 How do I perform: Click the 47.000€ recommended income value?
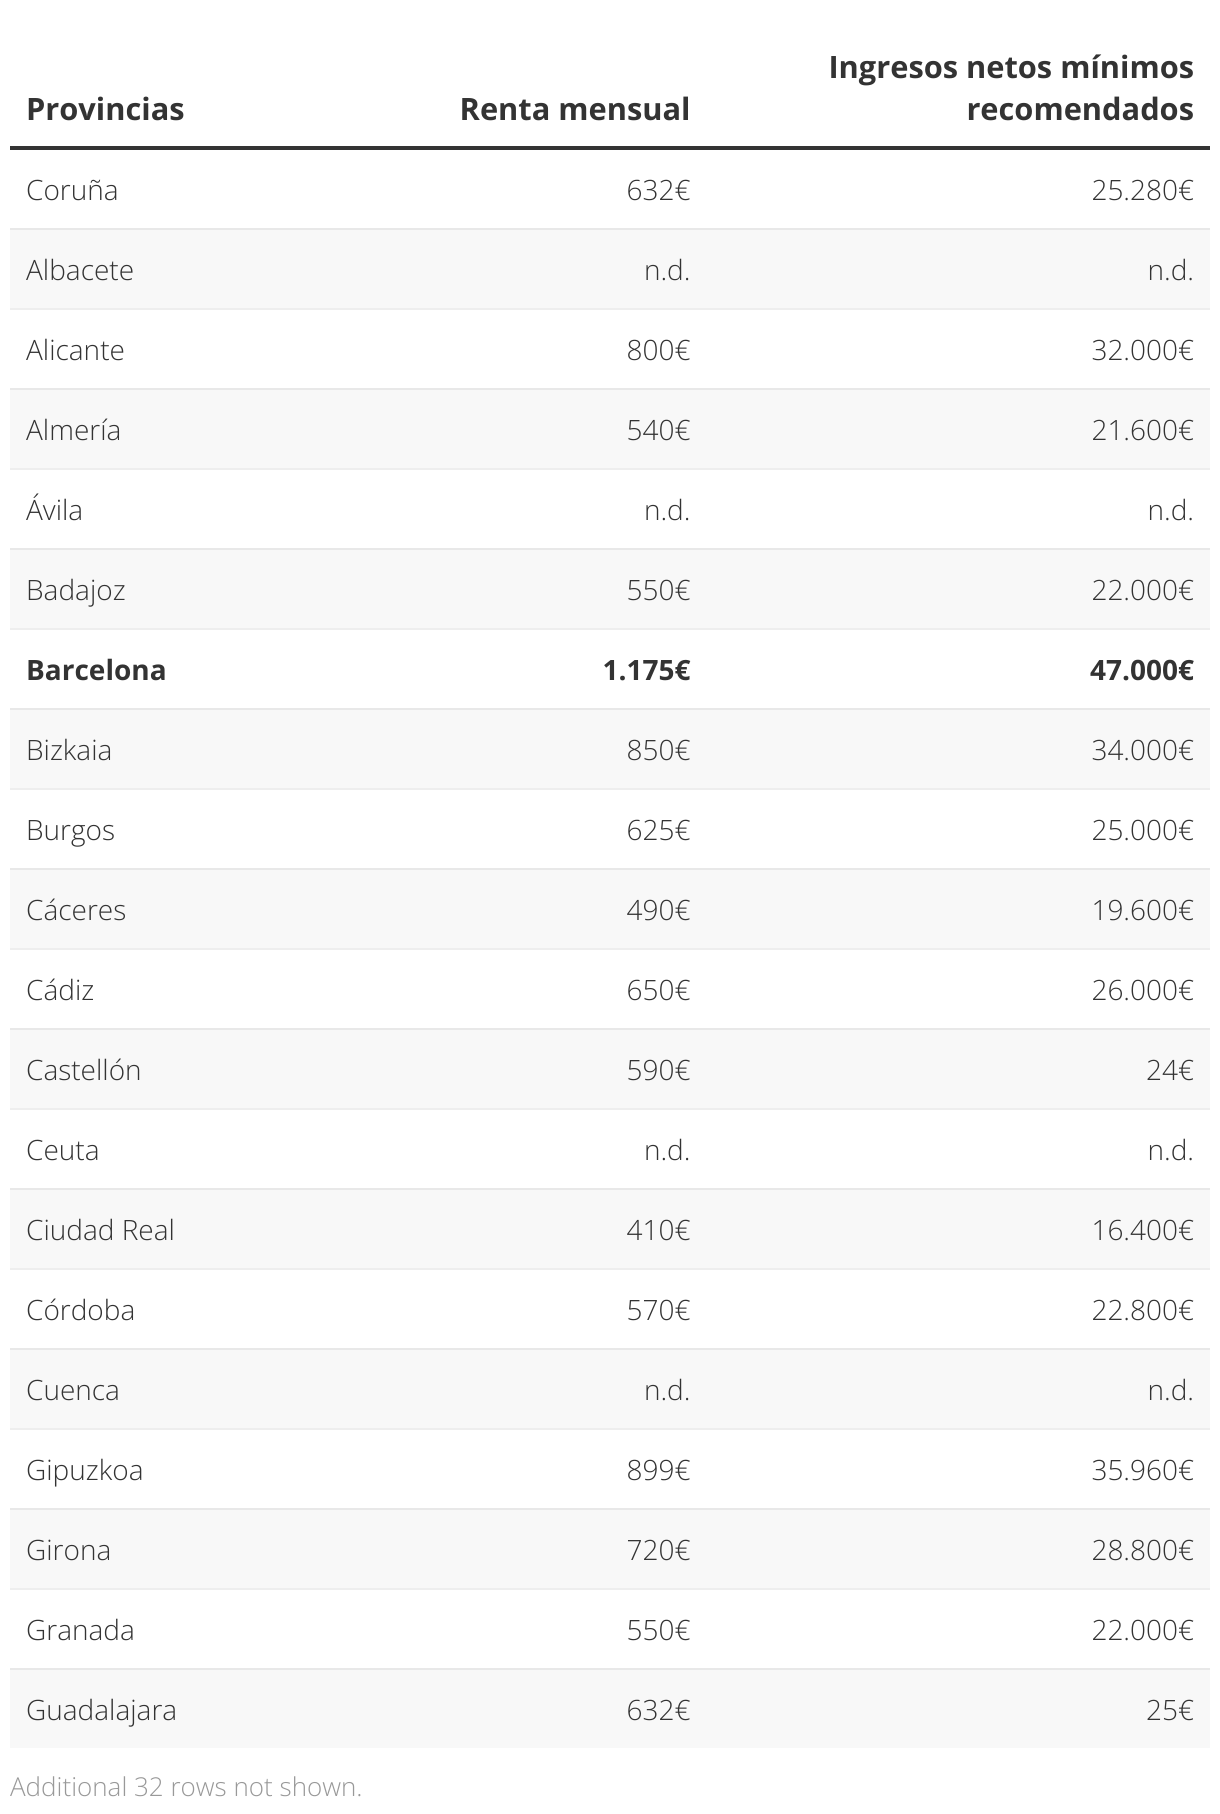coord(1141,670)
